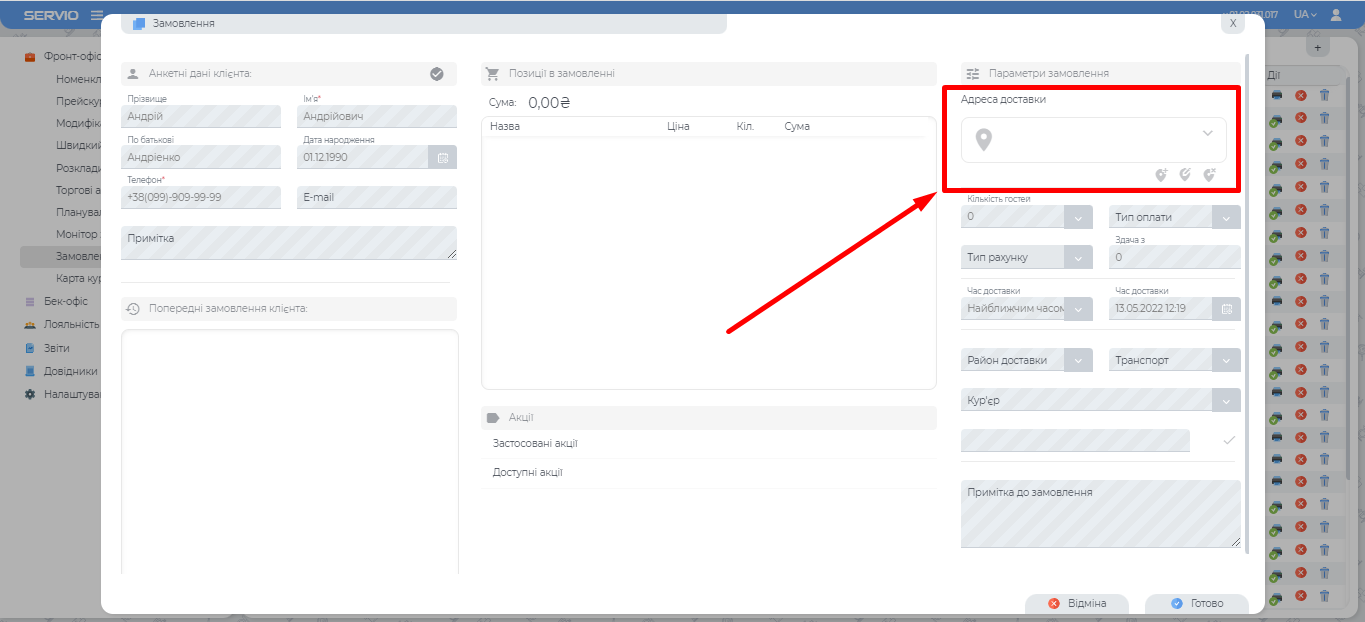1365x622 pixels.
Task: Select 'Лояльність' in the sidebar menu
Action: [x=70, y=324]
